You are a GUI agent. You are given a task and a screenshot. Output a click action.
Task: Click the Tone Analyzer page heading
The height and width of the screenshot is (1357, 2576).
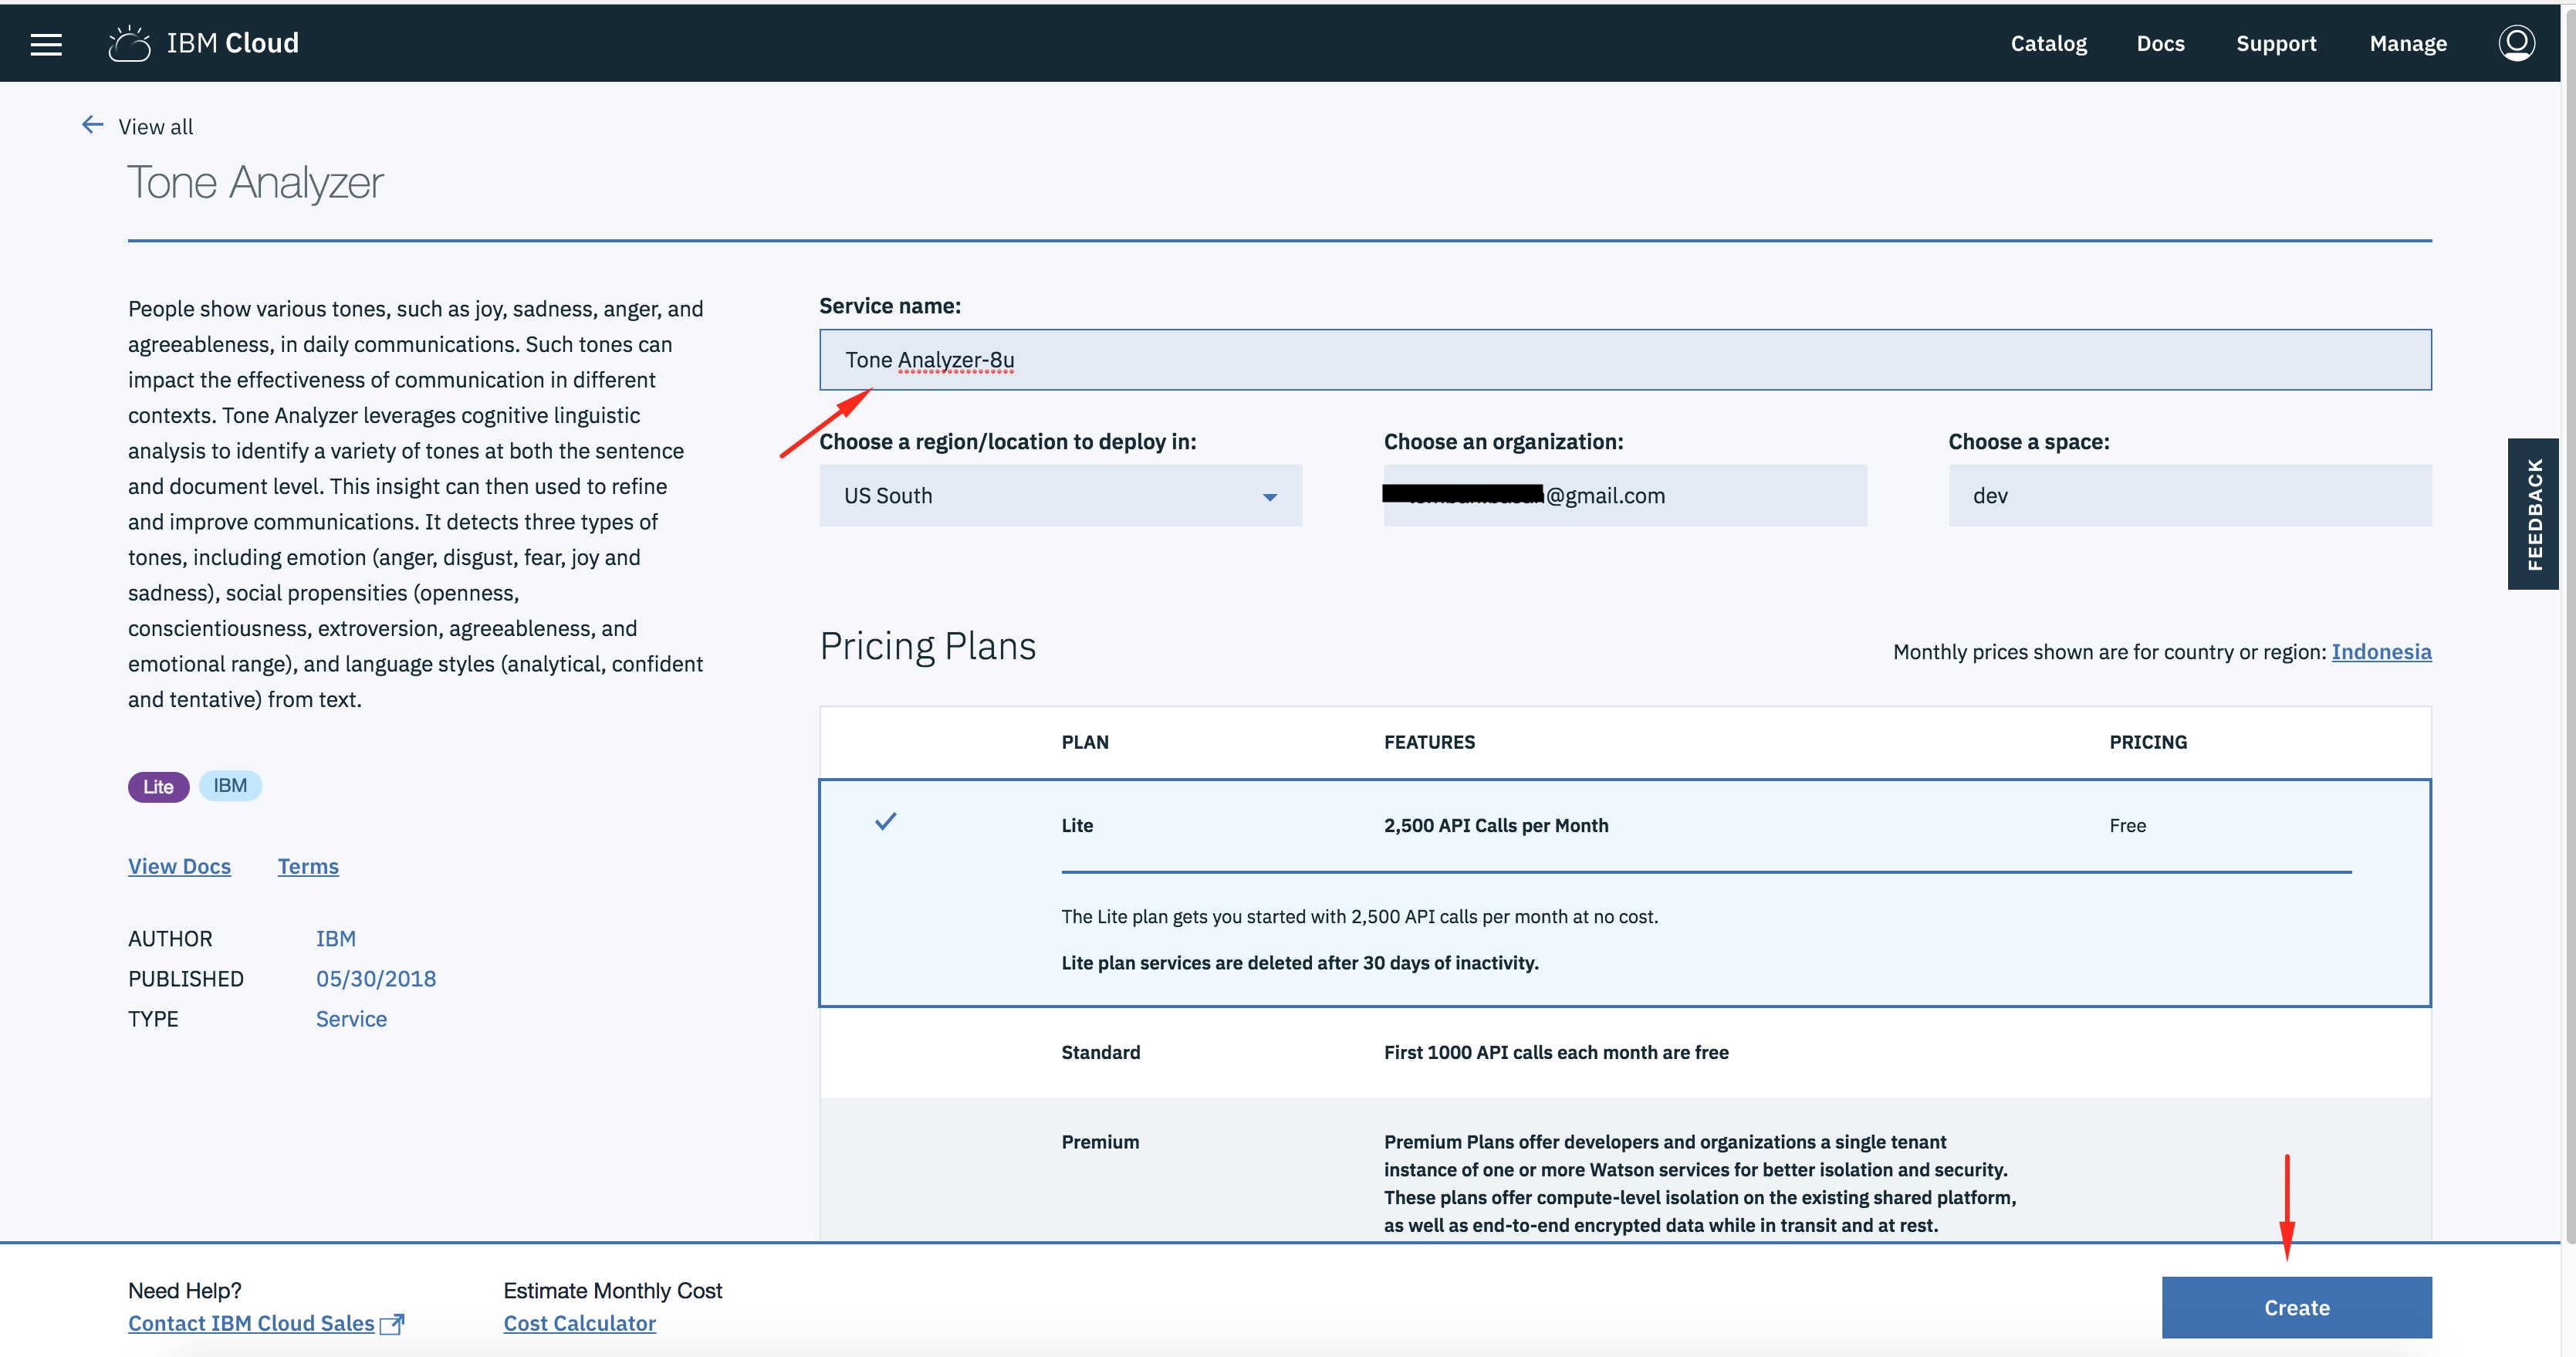point(255,183)
